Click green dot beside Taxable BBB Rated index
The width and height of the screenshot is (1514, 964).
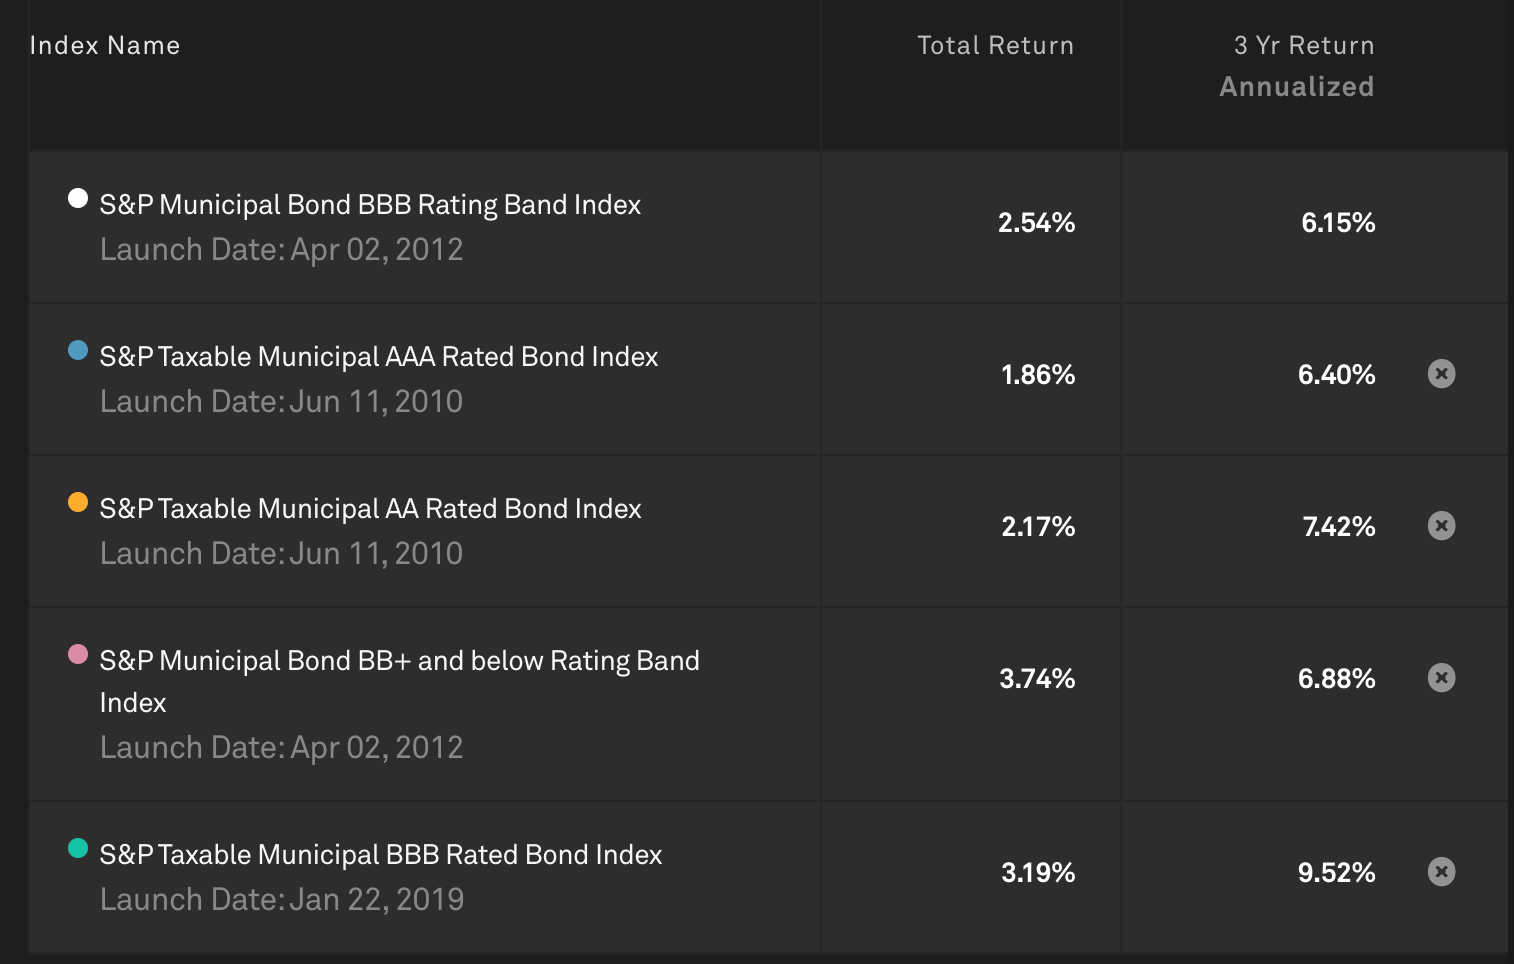click(78, 848)
